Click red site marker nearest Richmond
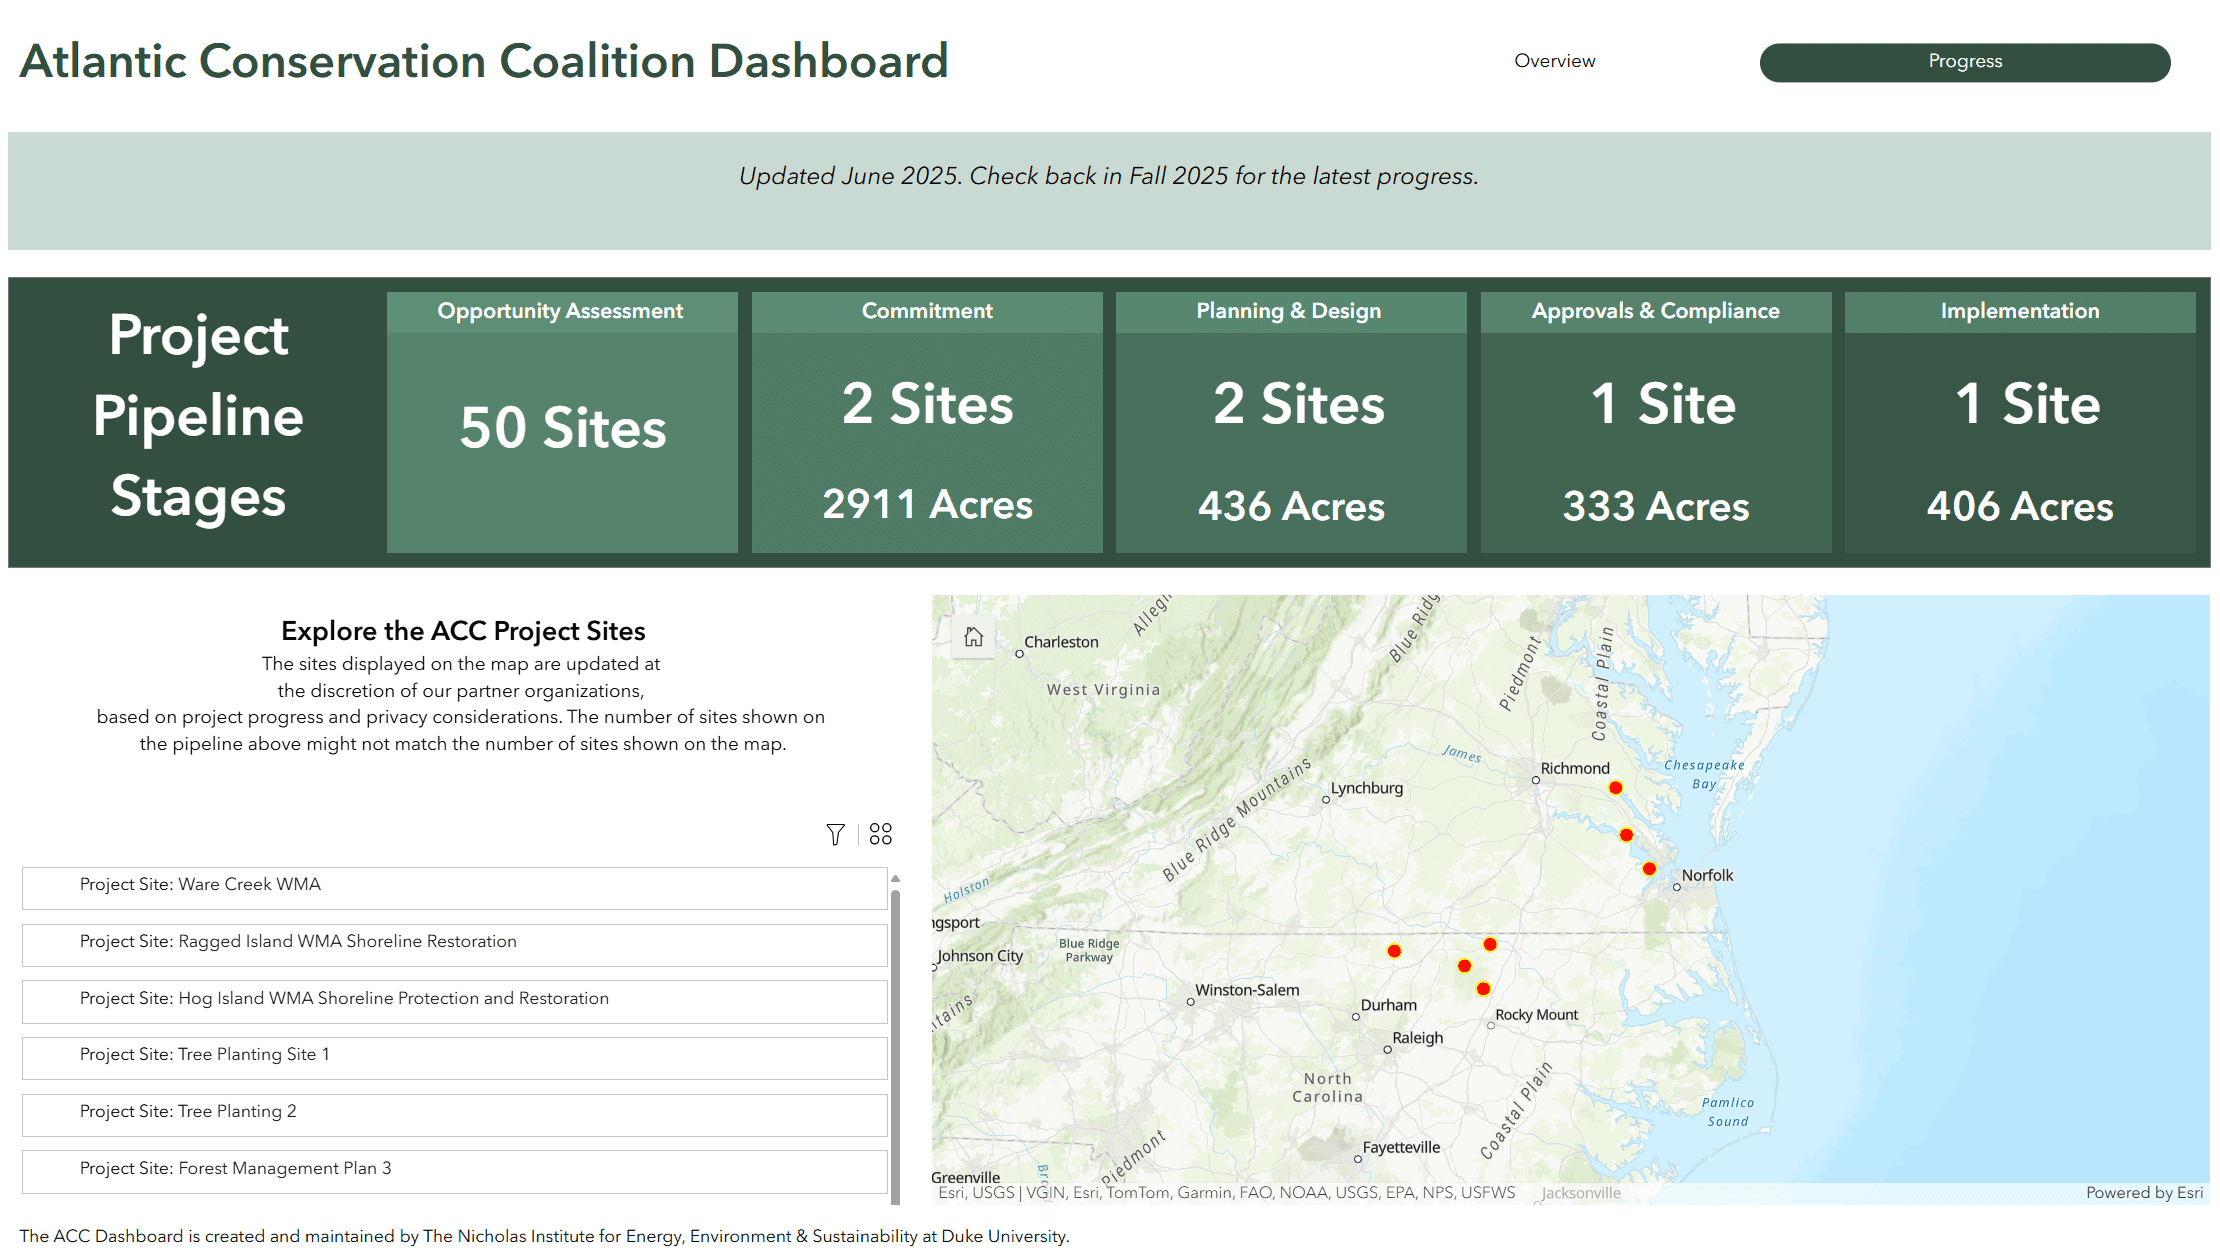Image resolution: width=2220 pixels, height=1254 pixels. (x=1615, y=788)
